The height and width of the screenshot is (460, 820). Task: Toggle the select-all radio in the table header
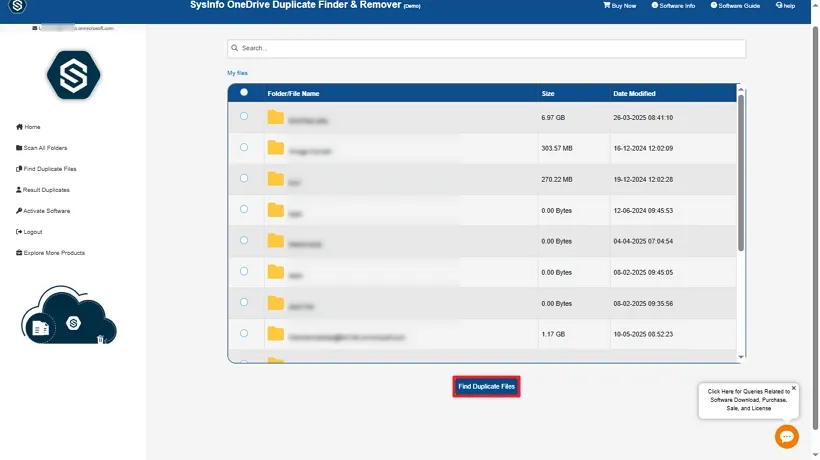[x=244, y=92]
